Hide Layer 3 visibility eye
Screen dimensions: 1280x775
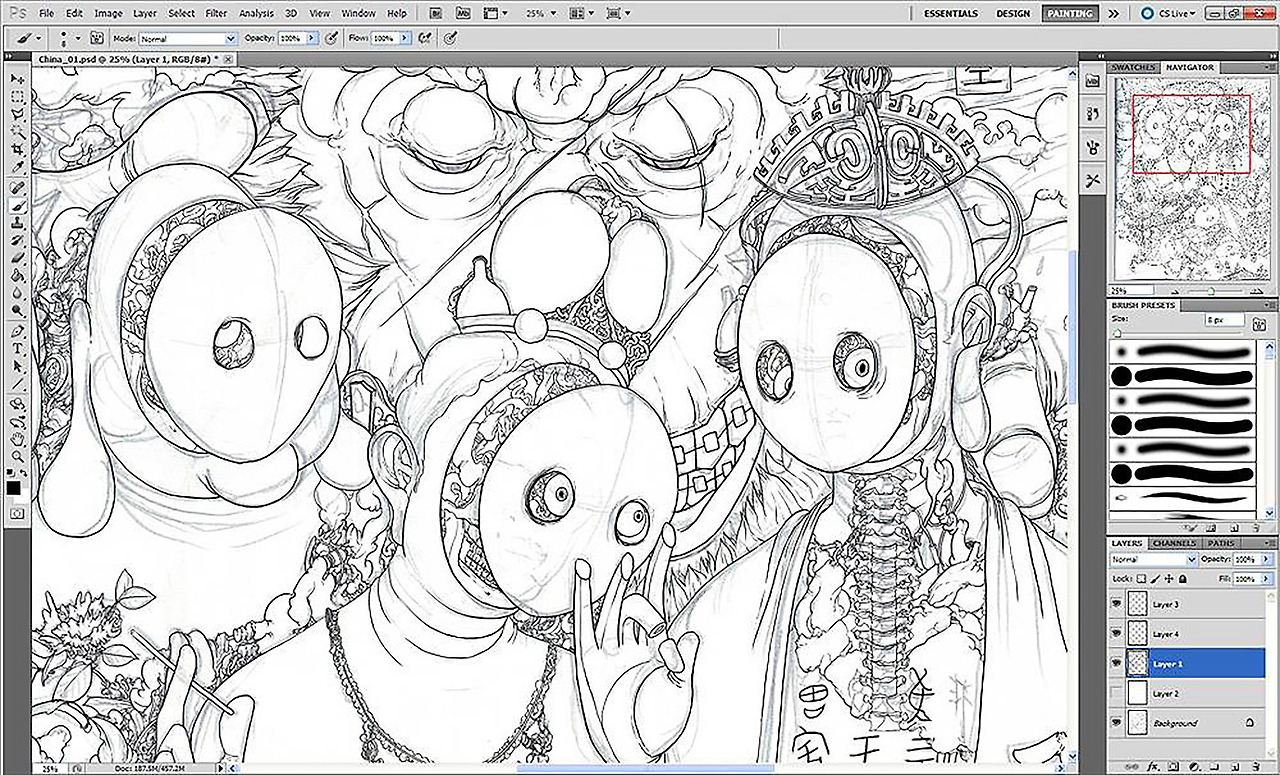1118,604
